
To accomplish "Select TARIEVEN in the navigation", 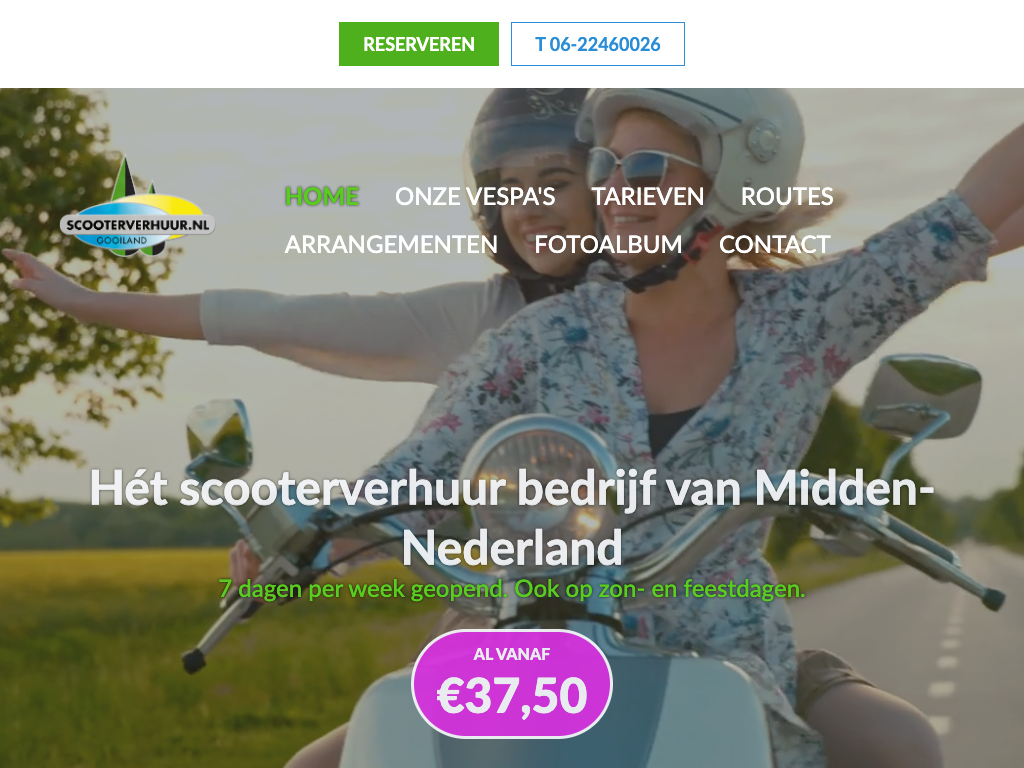I will pos(648,196).
